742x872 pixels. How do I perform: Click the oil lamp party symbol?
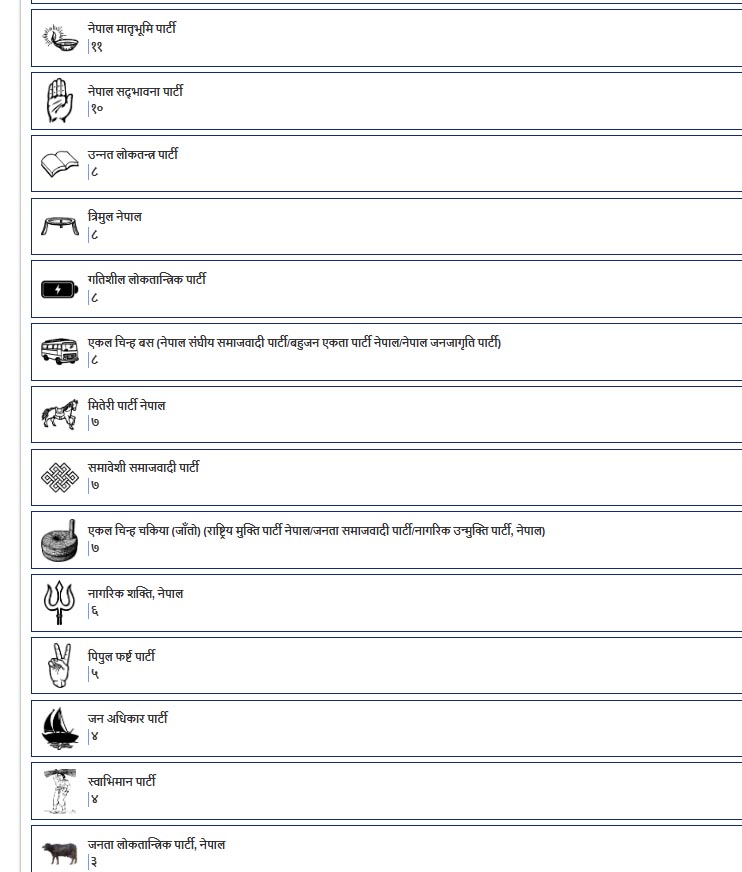click(x=59, y=38)
